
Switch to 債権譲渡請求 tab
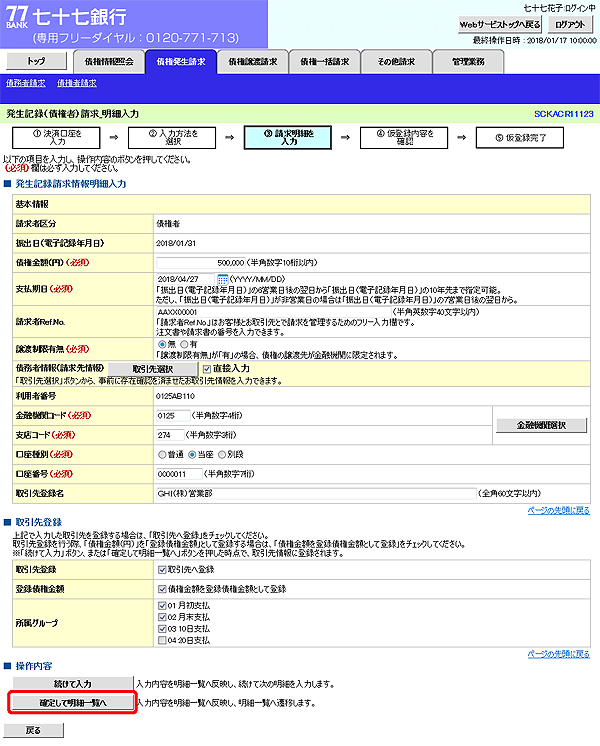(253, 62)
